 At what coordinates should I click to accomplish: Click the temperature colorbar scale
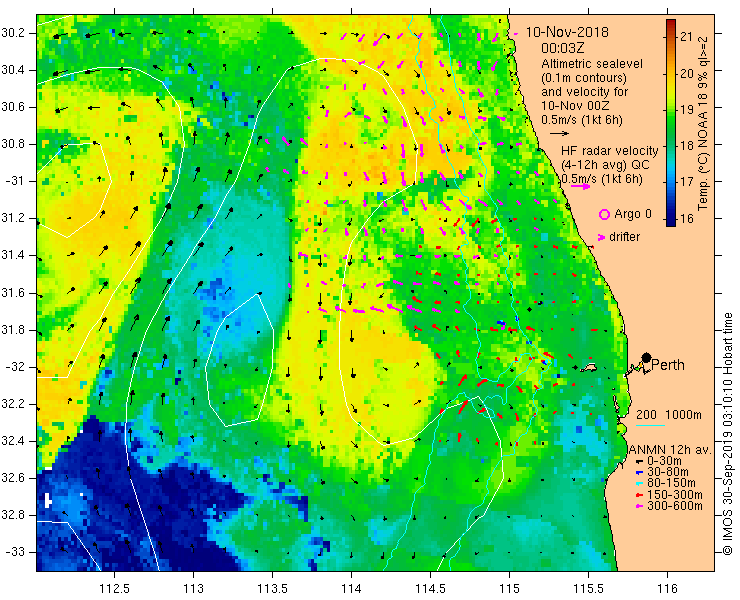(x=671, y=123)
